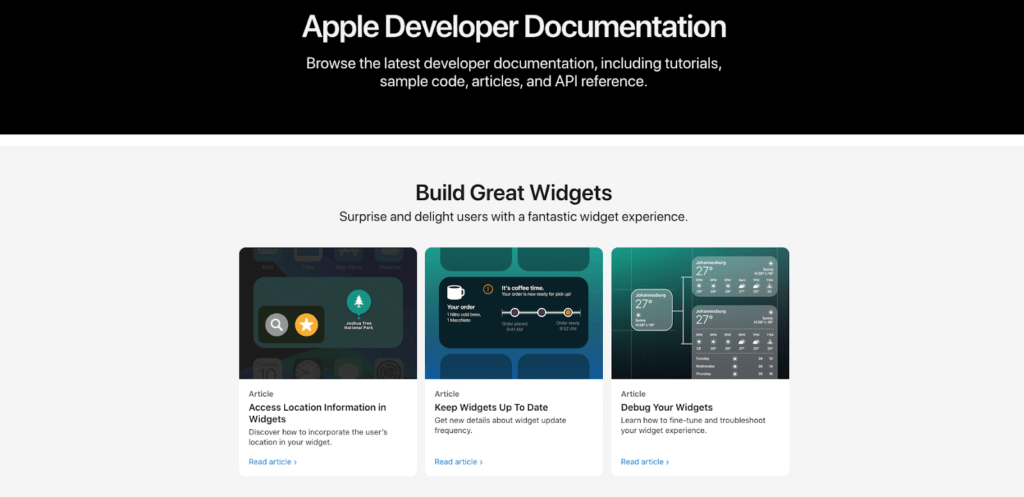Click the middle dot on order tracker
Viewport: 1024px width, 497px height.
(x=541, y=313)
